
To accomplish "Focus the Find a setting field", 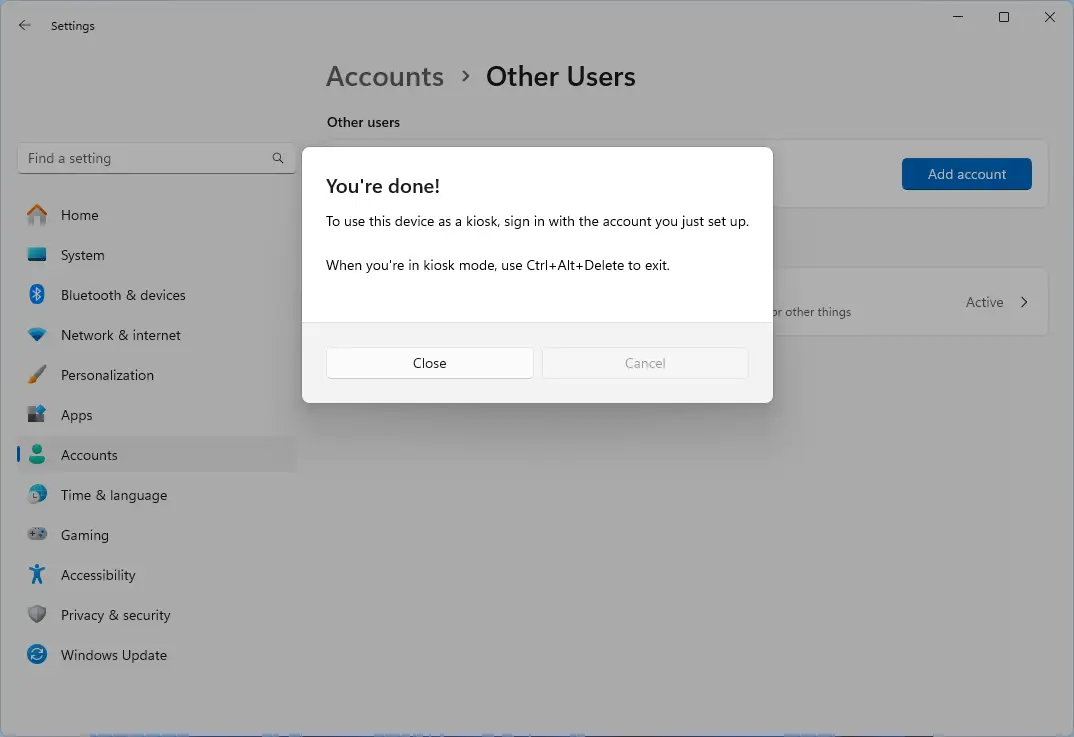I will pyautogui.click(x=157, y=158).
